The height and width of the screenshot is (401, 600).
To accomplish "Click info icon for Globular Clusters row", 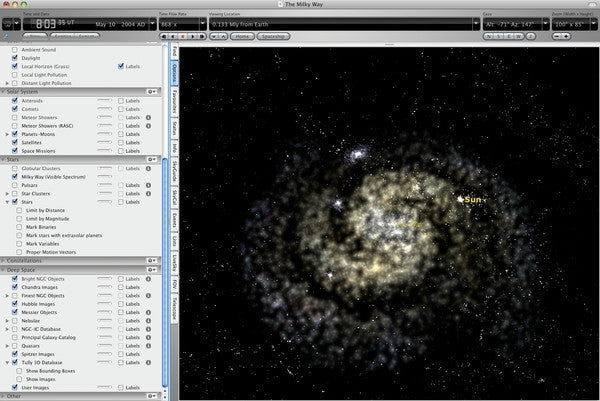I will coord(148,168).
